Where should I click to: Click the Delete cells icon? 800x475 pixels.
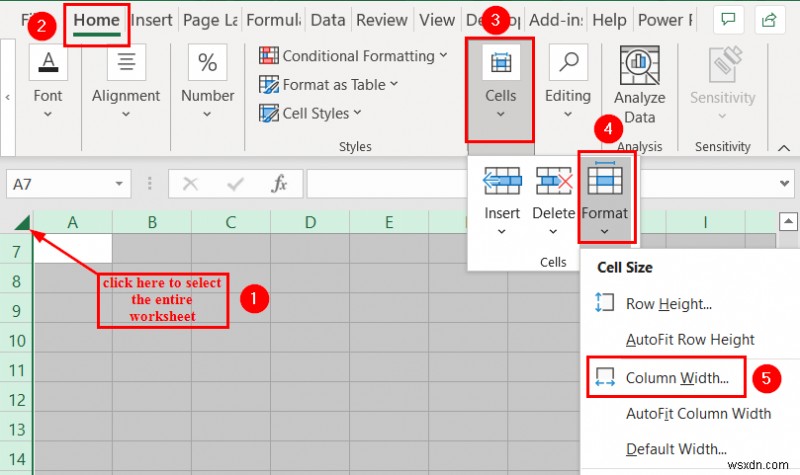click(x=554, y=181)
